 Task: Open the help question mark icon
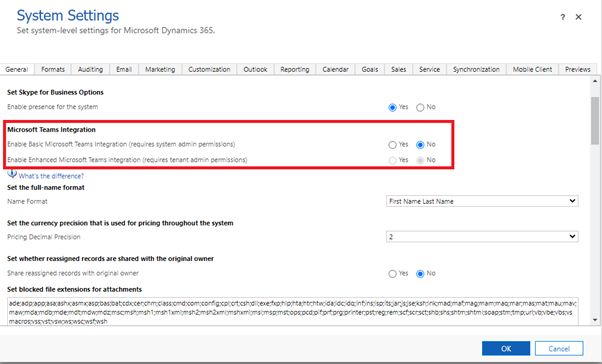(x=562, y=17)
